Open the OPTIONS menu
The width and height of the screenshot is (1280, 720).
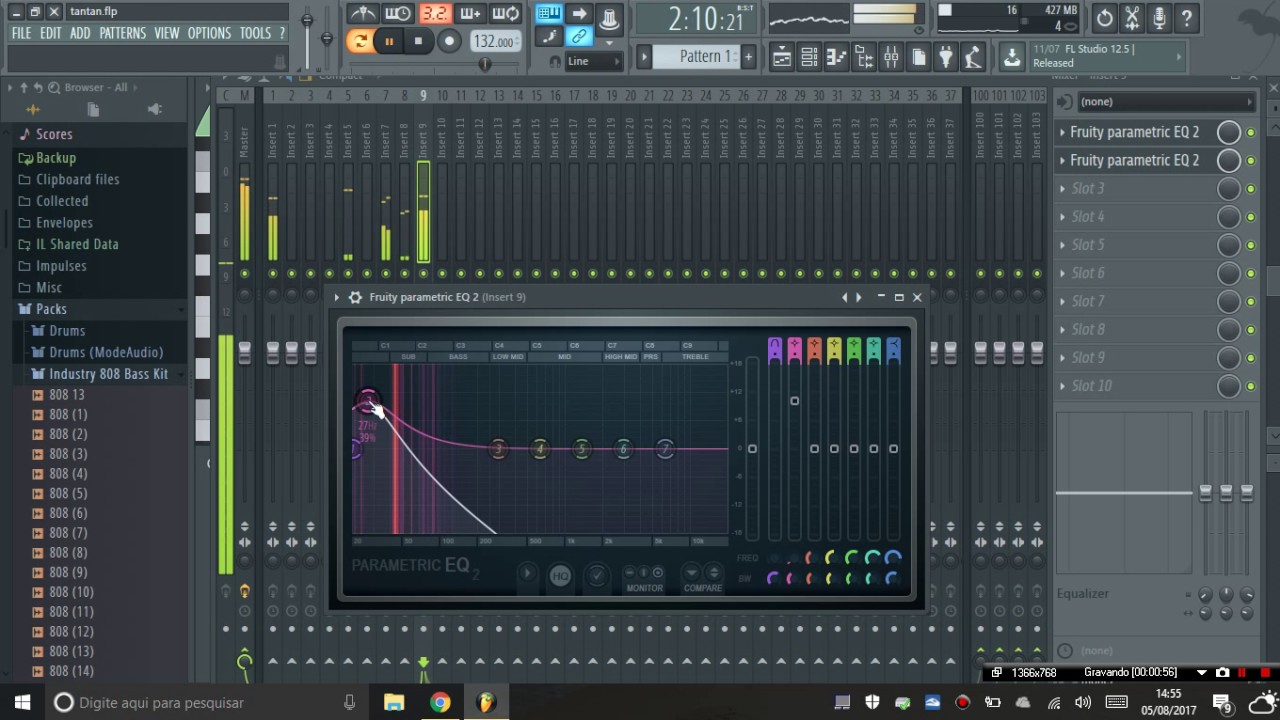click(209, 33)
